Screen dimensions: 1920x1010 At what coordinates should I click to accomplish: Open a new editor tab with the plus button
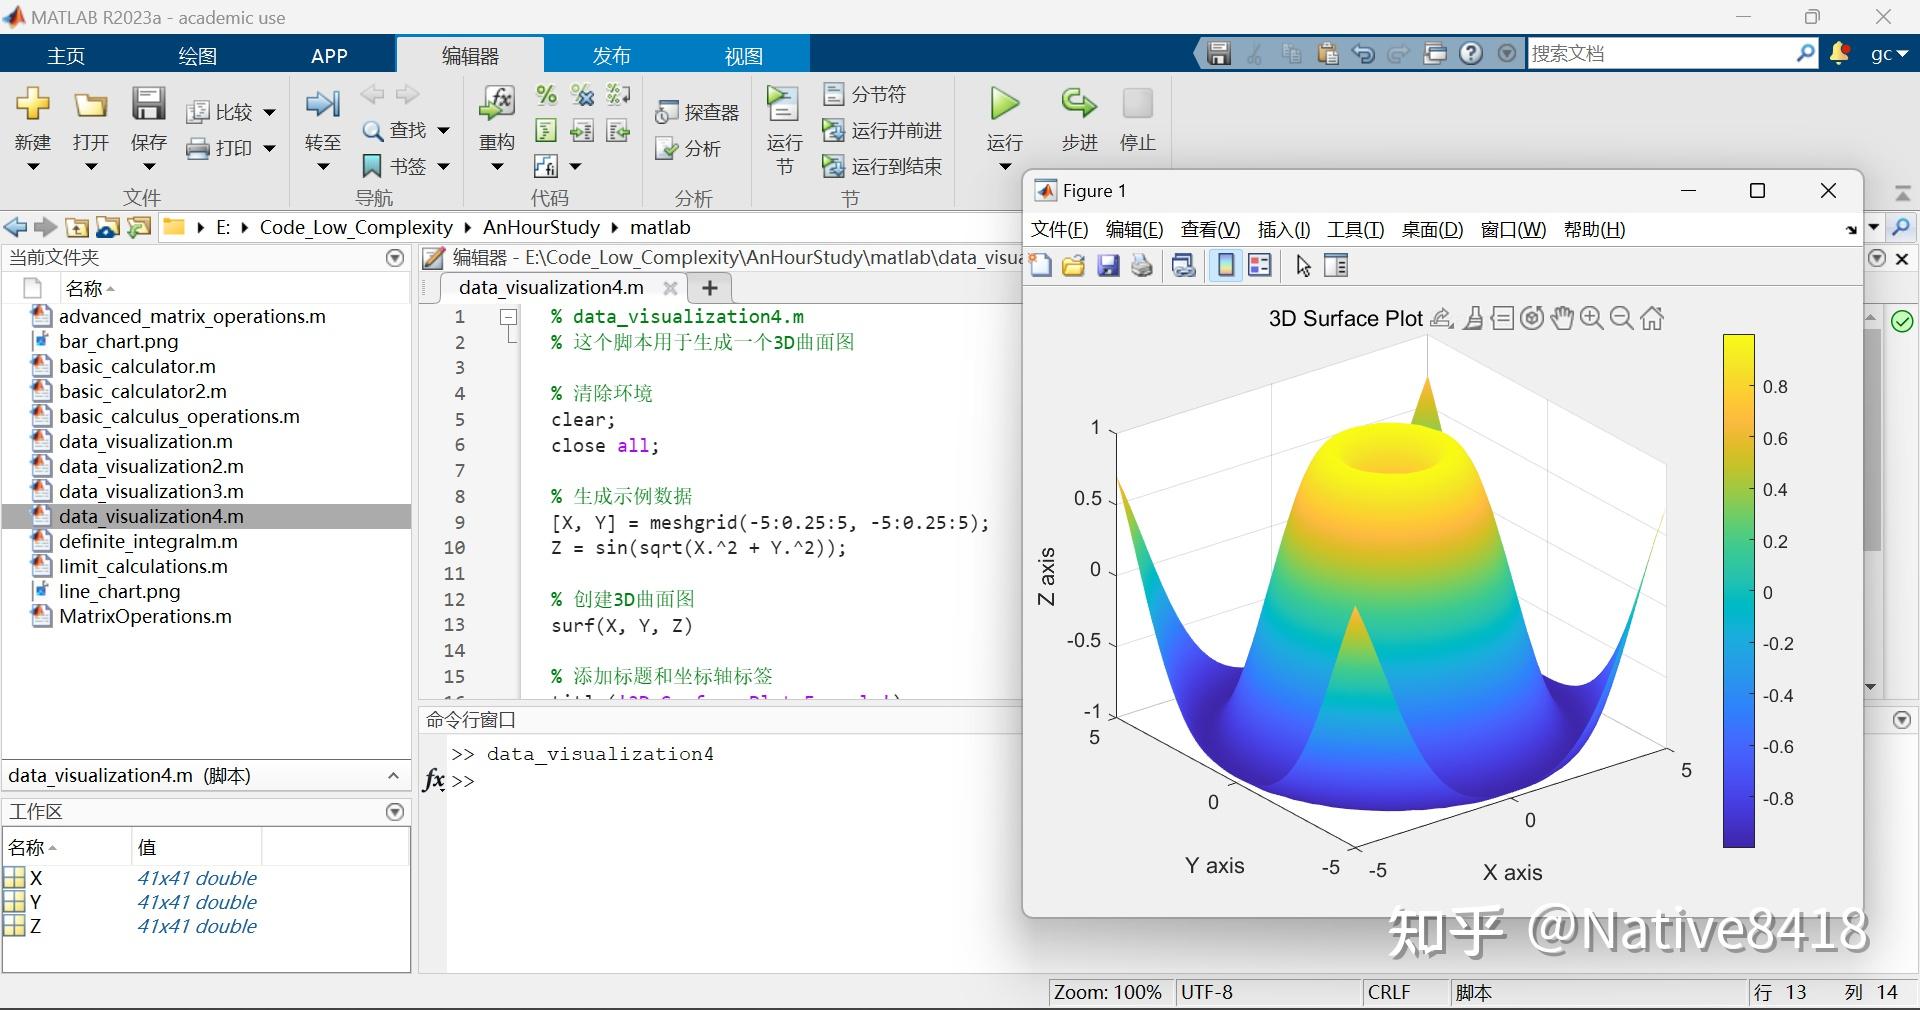point(710,288)
